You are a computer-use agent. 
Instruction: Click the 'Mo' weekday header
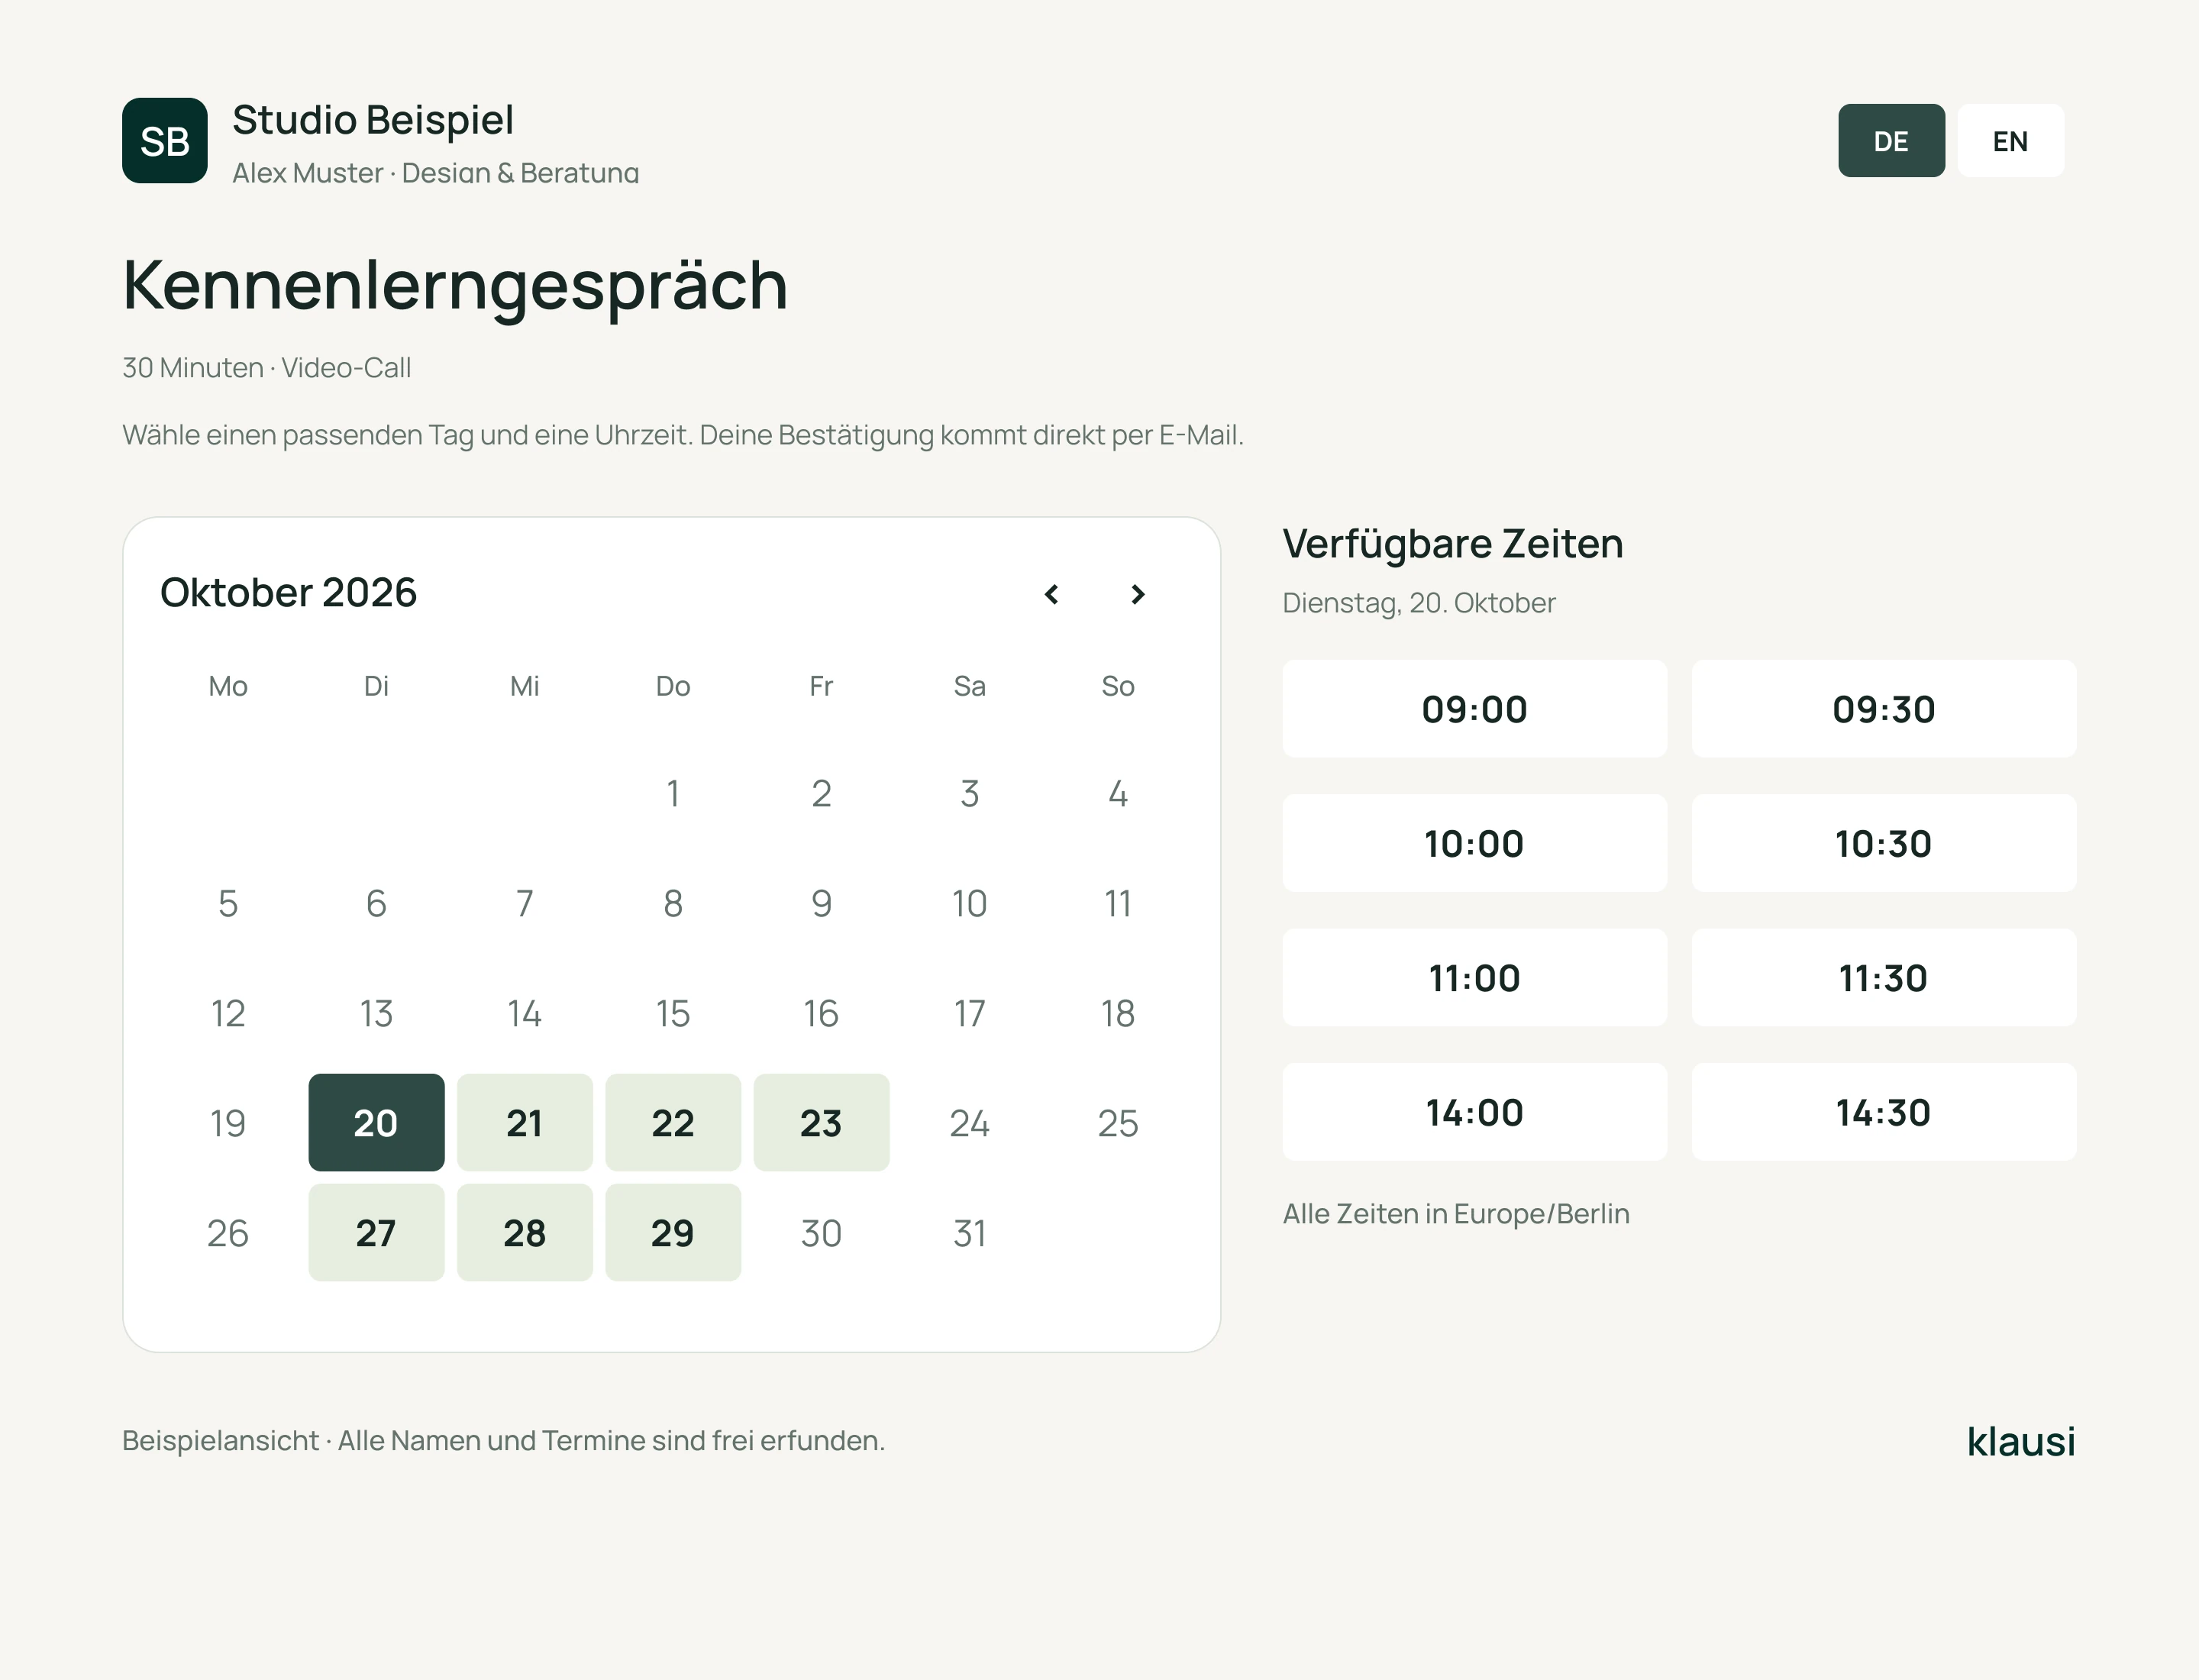coord(228,686)
